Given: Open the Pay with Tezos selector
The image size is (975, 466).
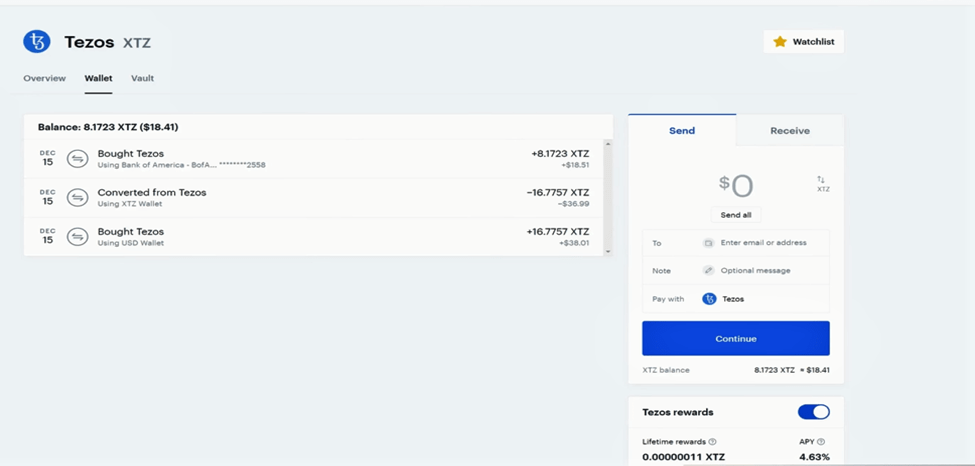Looking at the screenshot, I should pyautogui.click(x=736, y=299).
